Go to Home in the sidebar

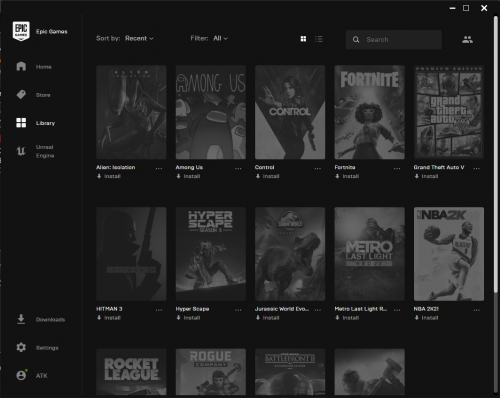[x=44, y=67]
